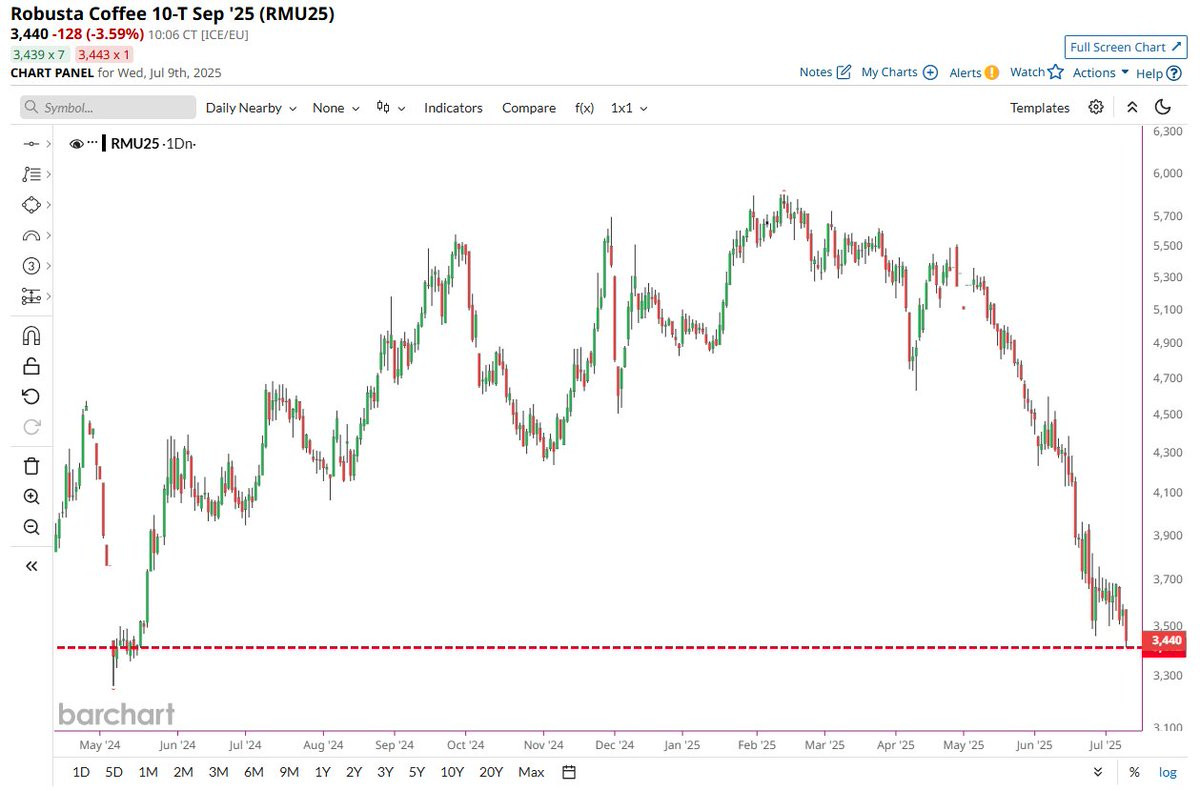Select the 2Y time range
The width and height of the screenshot is (1200, 791).
point(354,772)
